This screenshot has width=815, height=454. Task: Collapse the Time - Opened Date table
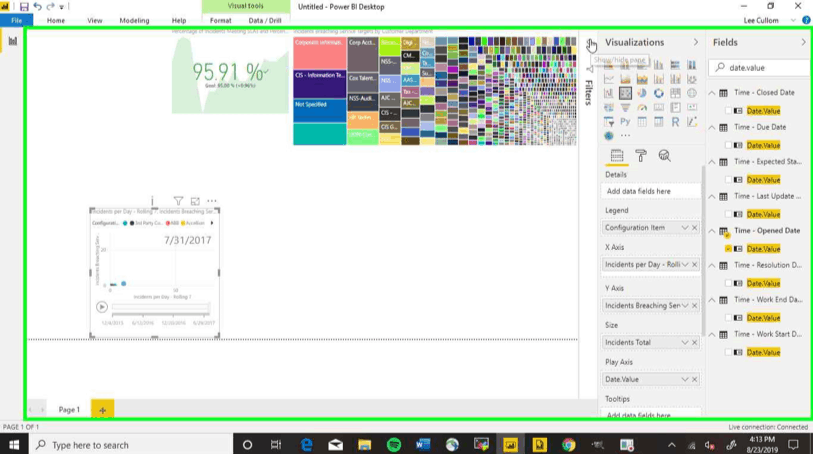coord(712,231)
